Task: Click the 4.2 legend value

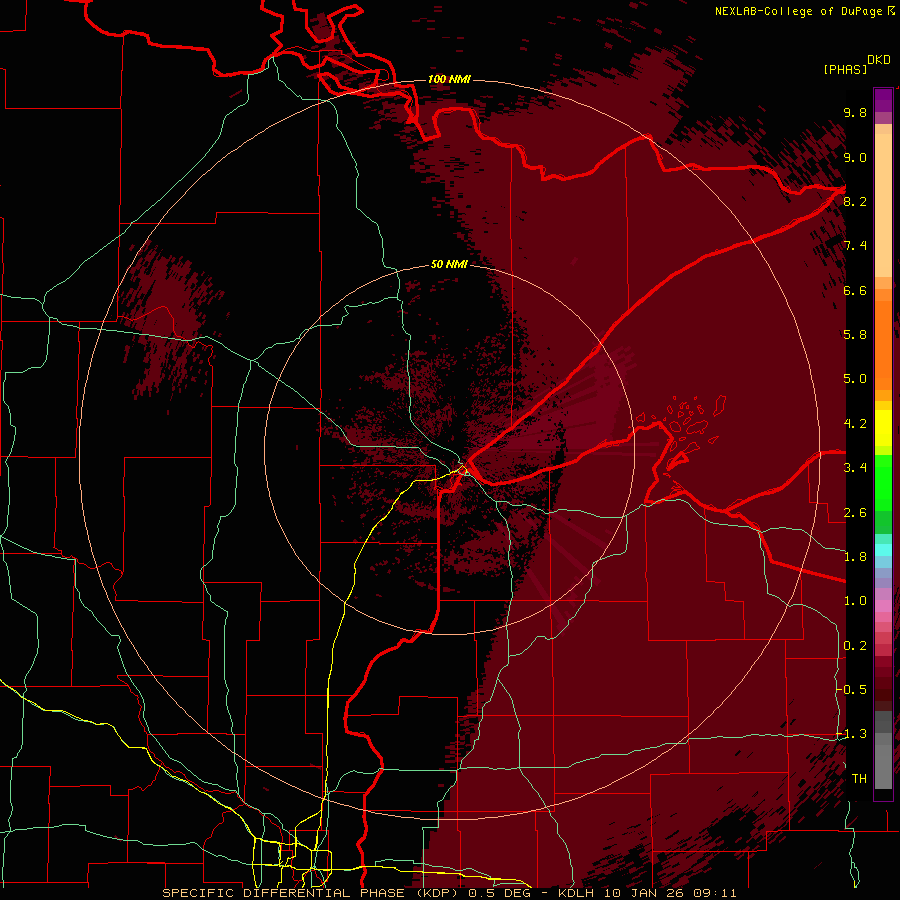Action: tap(855, 424)
